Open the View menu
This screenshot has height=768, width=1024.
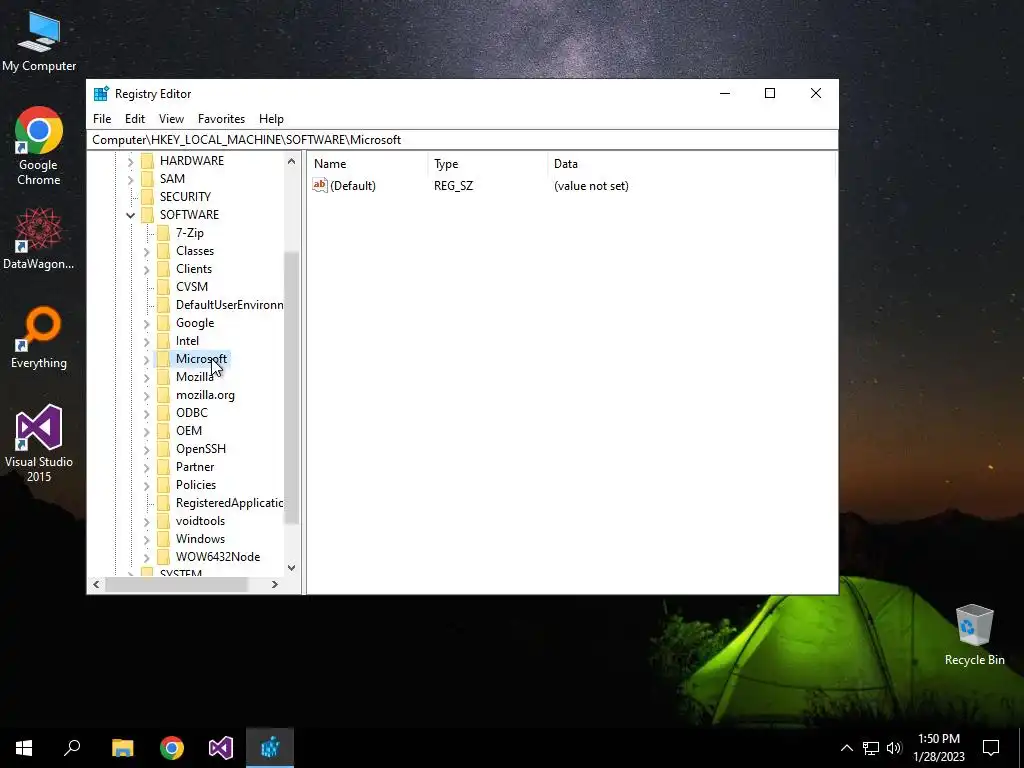click(171, 119)
